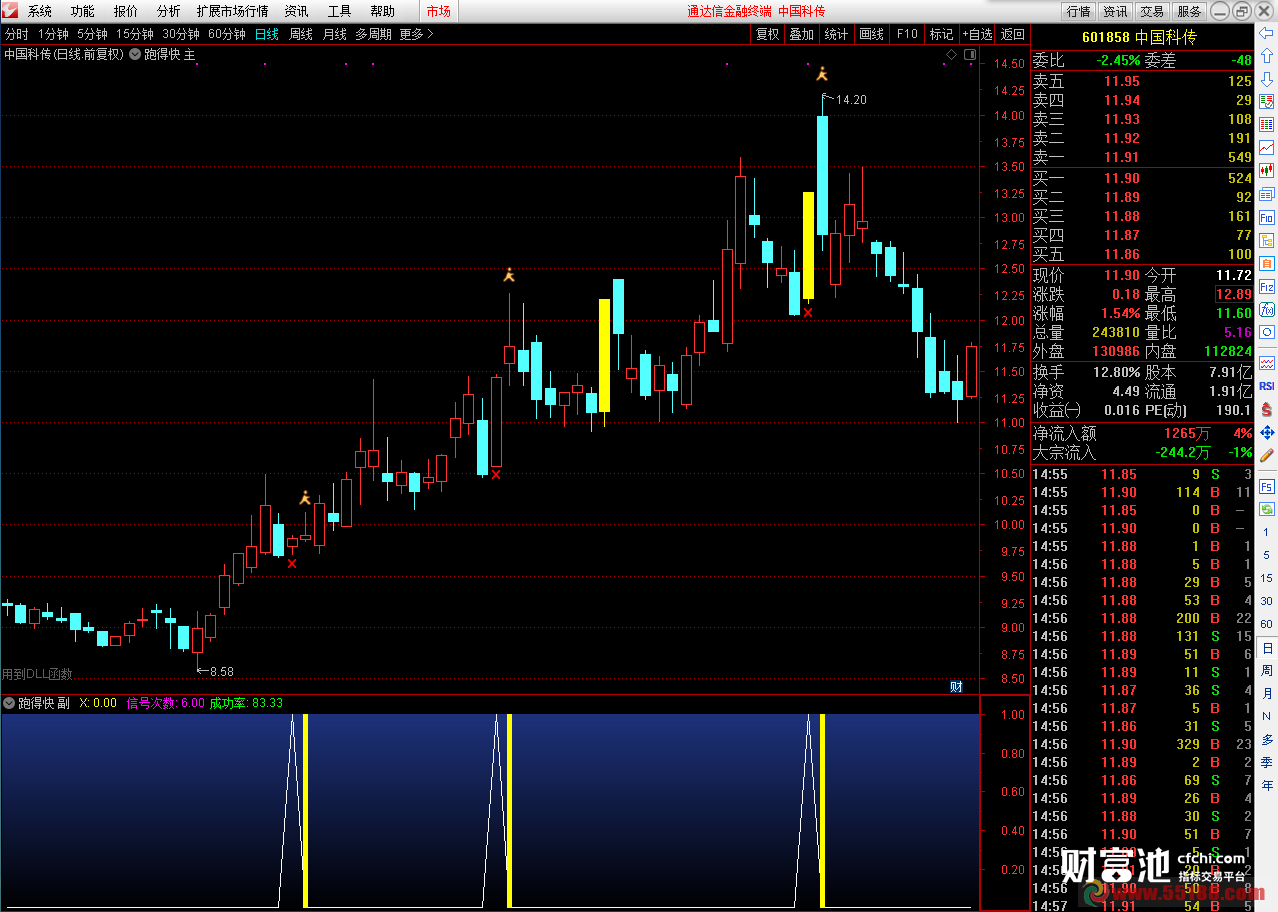This screenshot has width=1278, height=912.
Task: Click the FS sidebar icon
Action: pos(1267,486)
